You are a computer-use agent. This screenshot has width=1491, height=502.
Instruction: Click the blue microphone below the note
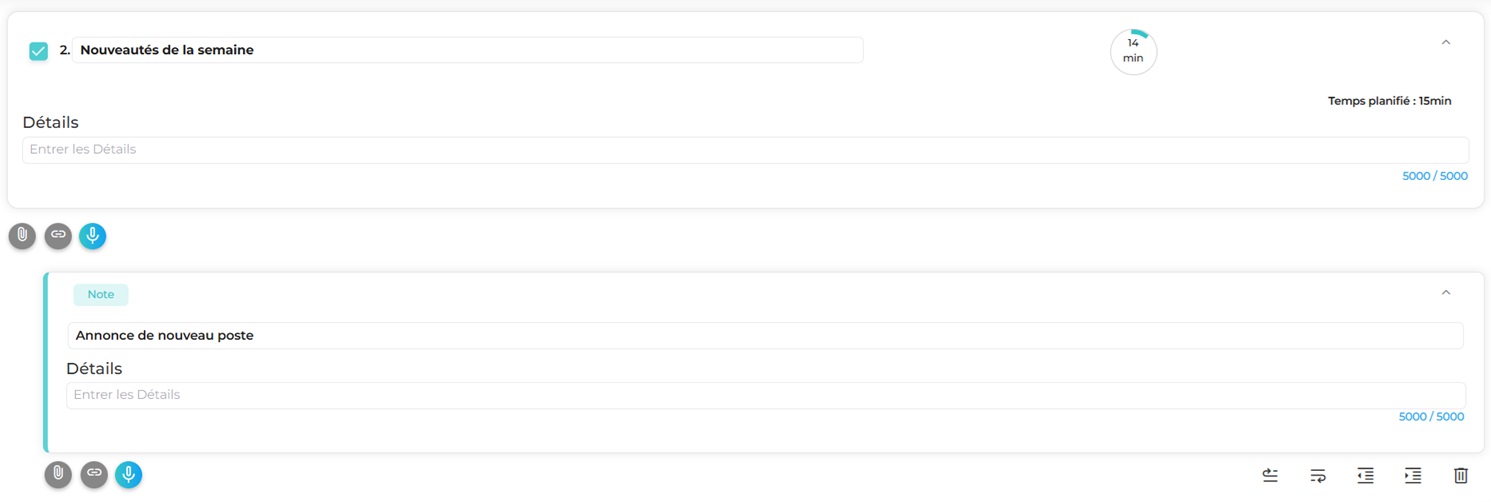129,474
